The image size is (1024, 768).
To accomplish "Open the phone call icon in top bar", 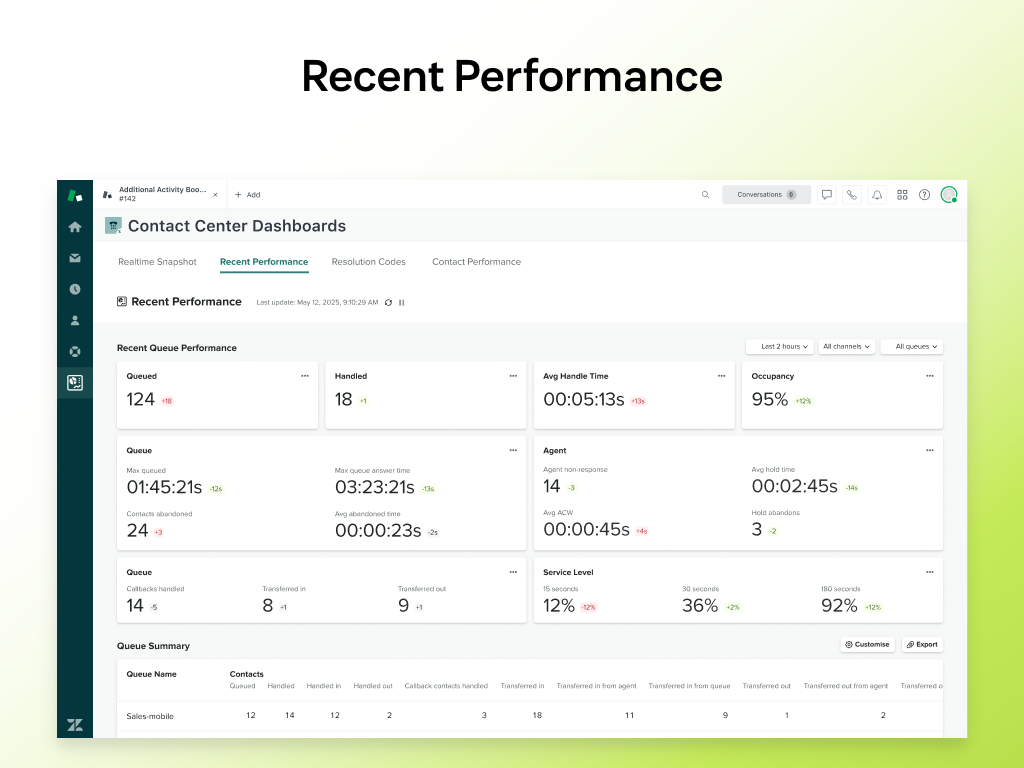I will coord(851,195).
